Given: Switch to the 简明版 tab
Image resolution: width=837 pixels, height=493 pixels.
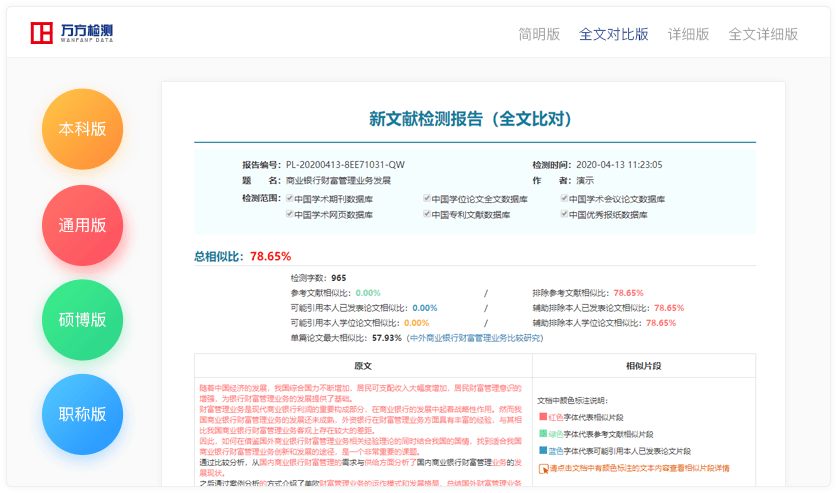Looking at the screenshot, I should coord(539,34).
